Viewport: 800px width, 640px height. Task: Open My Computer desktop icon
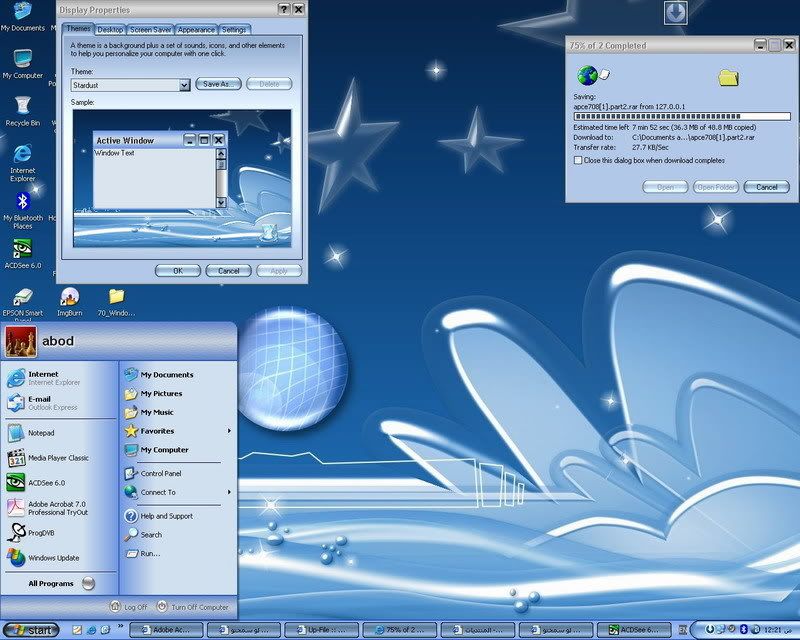click(22, 64)
